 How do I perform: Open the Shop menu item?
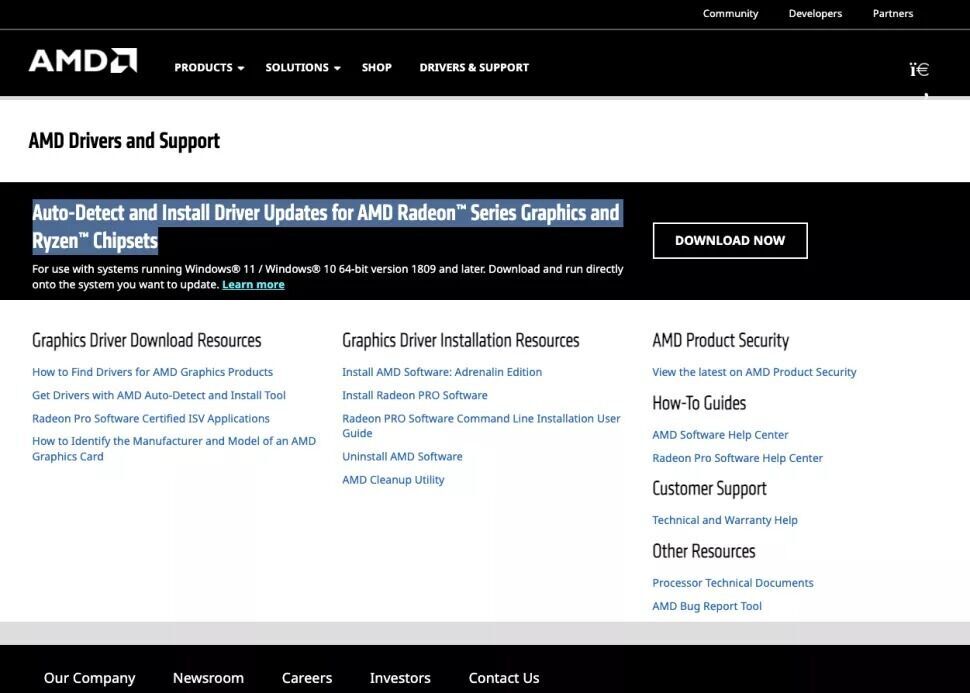376,68
